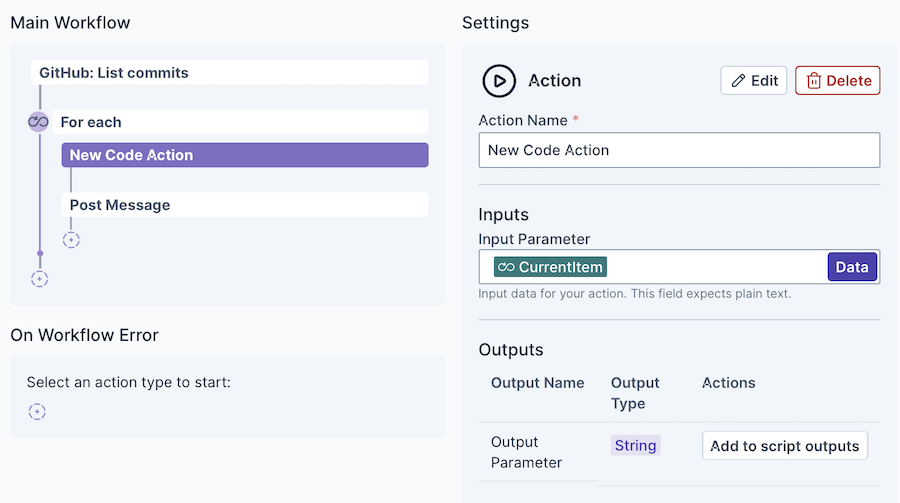Click the Action Name text field
Screen dimensions: 900x503
pyautogui.click(x=679, y=150)
